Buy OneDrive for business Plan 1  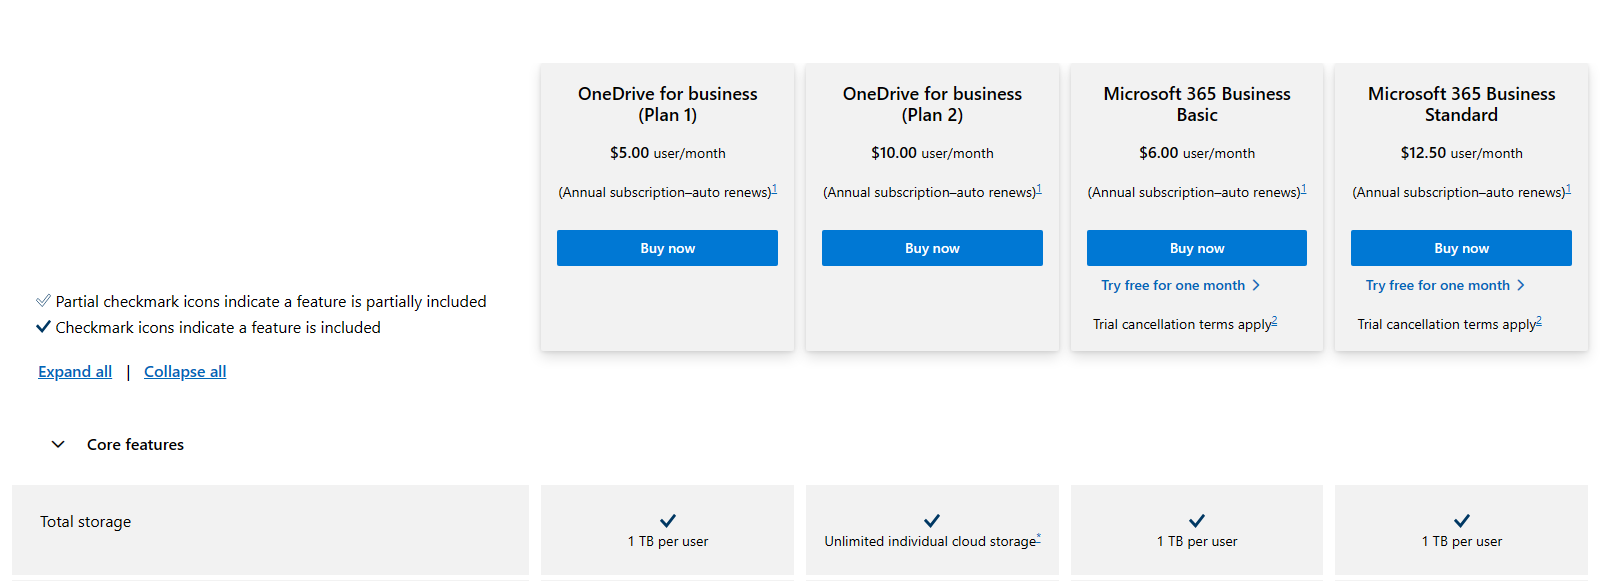click(667, 248)
